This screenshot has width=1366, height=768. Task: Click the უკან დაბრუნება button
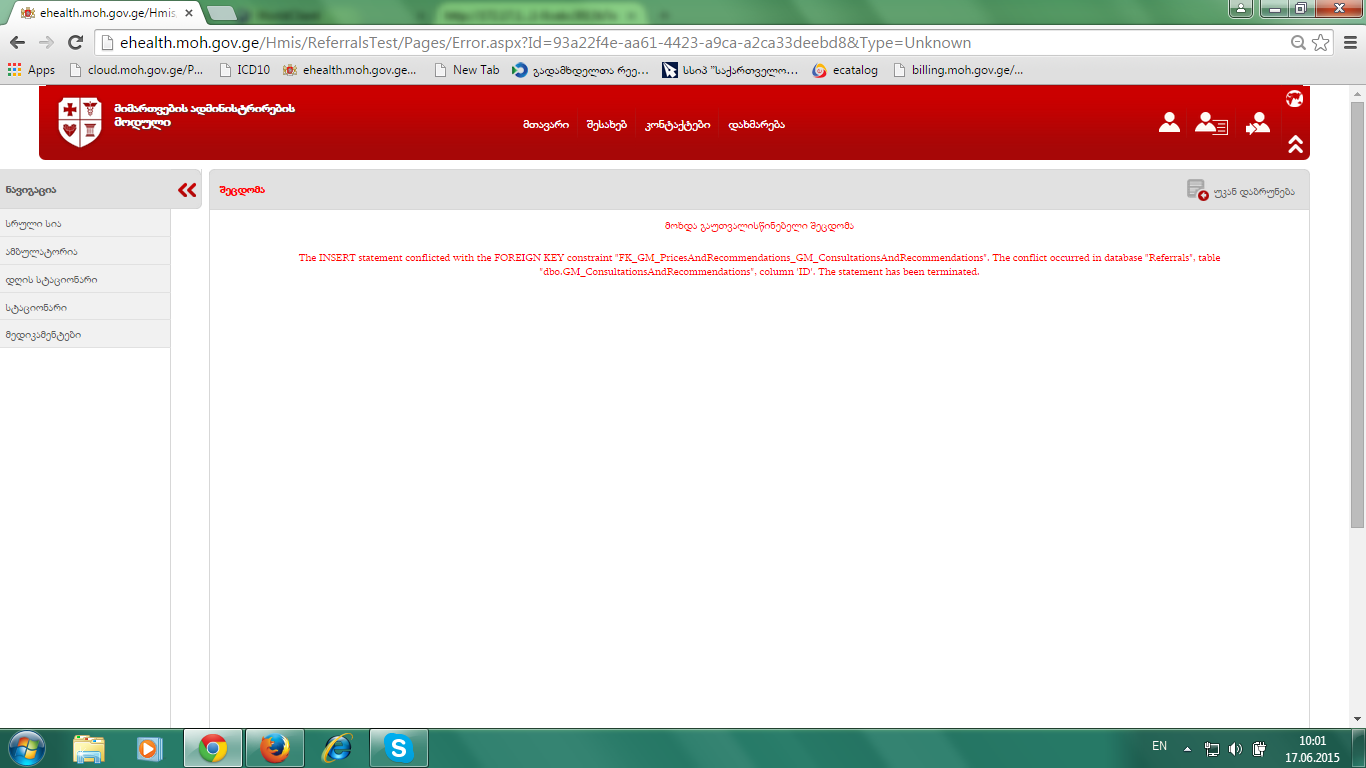(1241, 190)
